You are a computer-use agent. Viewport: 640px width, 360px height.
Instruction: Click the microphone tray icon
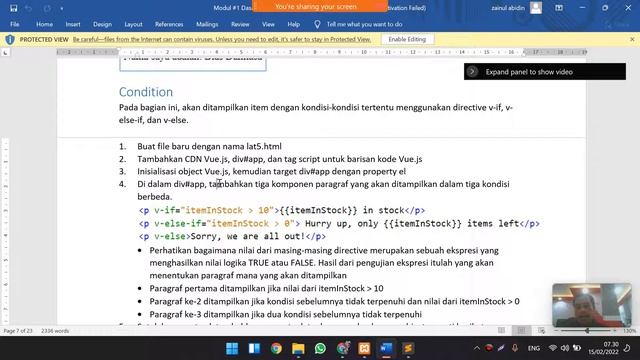coord(515,348)
